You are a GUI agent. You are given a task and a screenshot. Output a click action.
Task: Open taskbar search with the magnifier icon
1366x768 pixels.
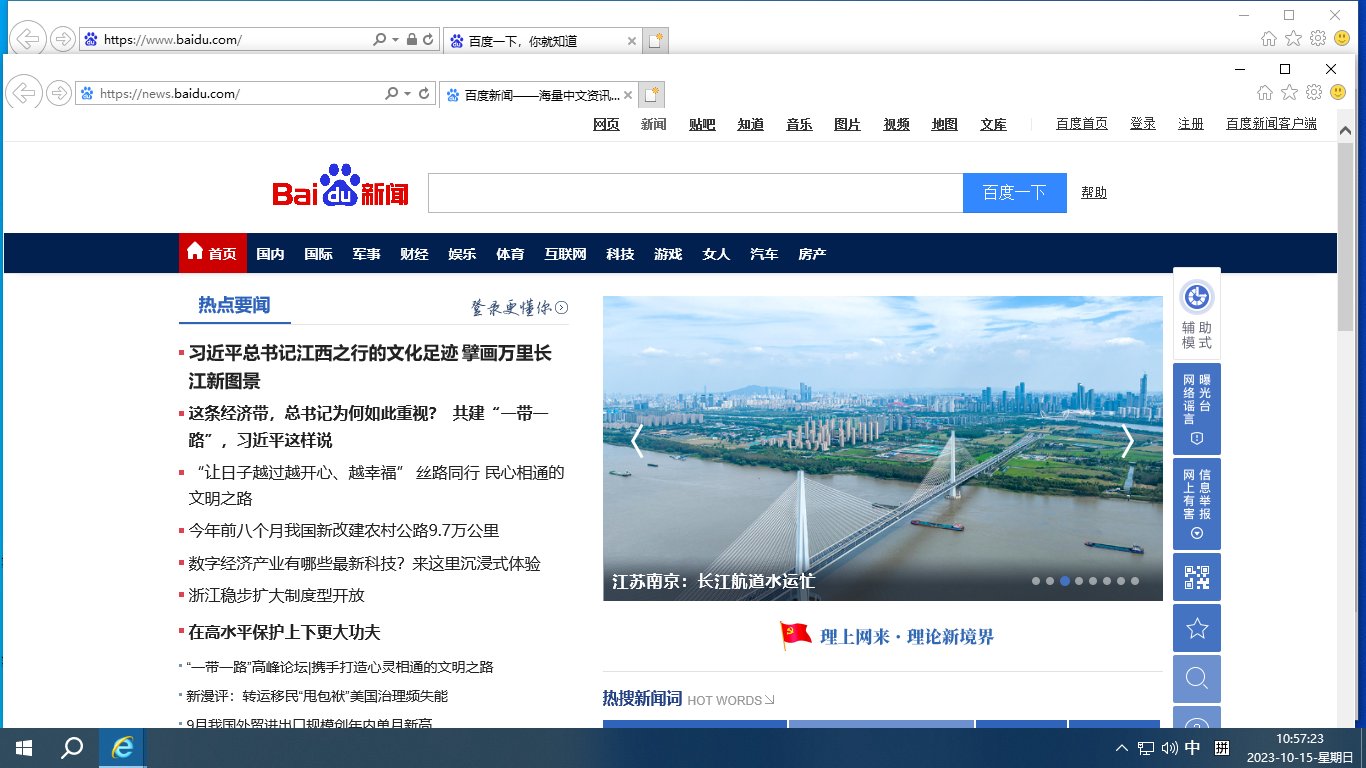tap(69, 748)
